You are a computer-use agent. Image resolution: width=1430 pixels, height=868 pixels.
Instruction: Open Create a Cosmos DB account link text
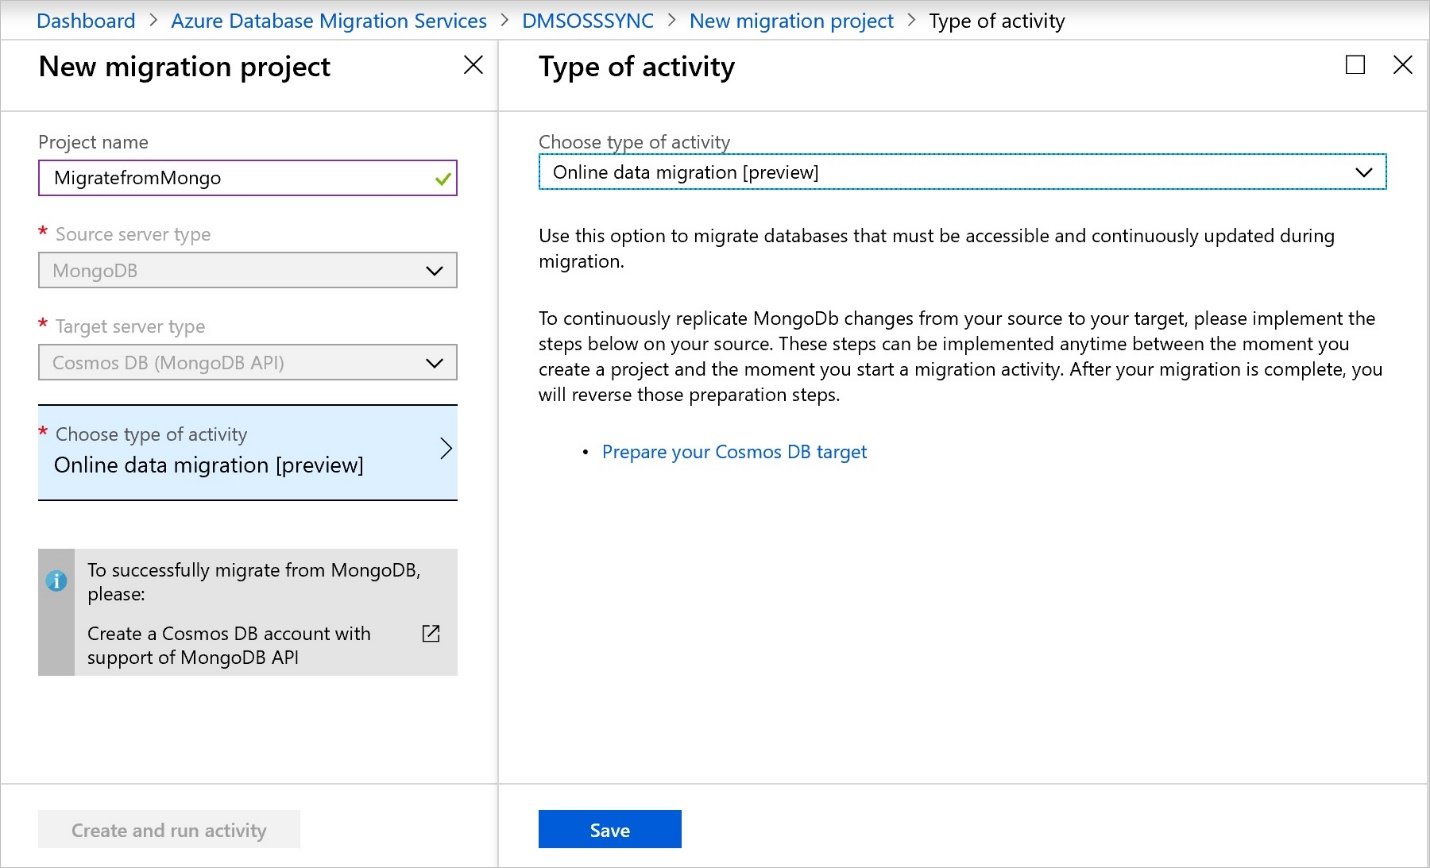point(229,645)
